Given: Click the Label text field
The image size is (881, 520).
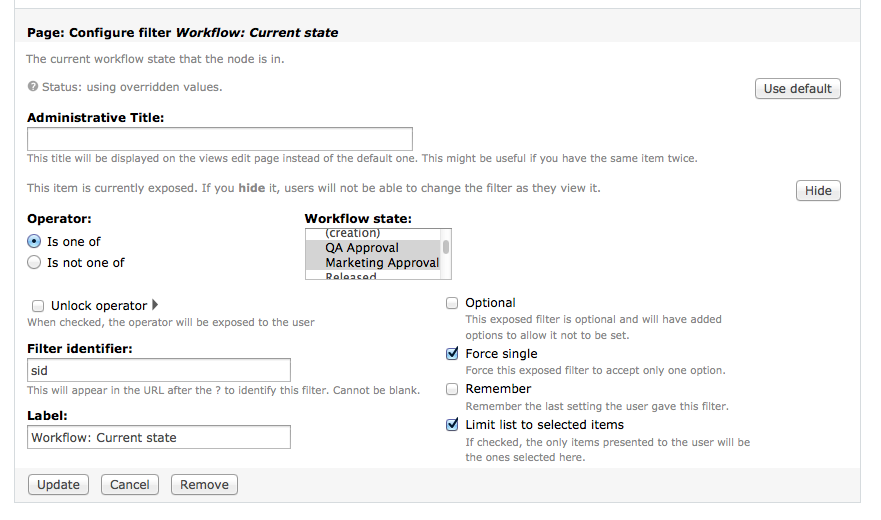Looking at the screenshot, I should [x=159, y=437].
